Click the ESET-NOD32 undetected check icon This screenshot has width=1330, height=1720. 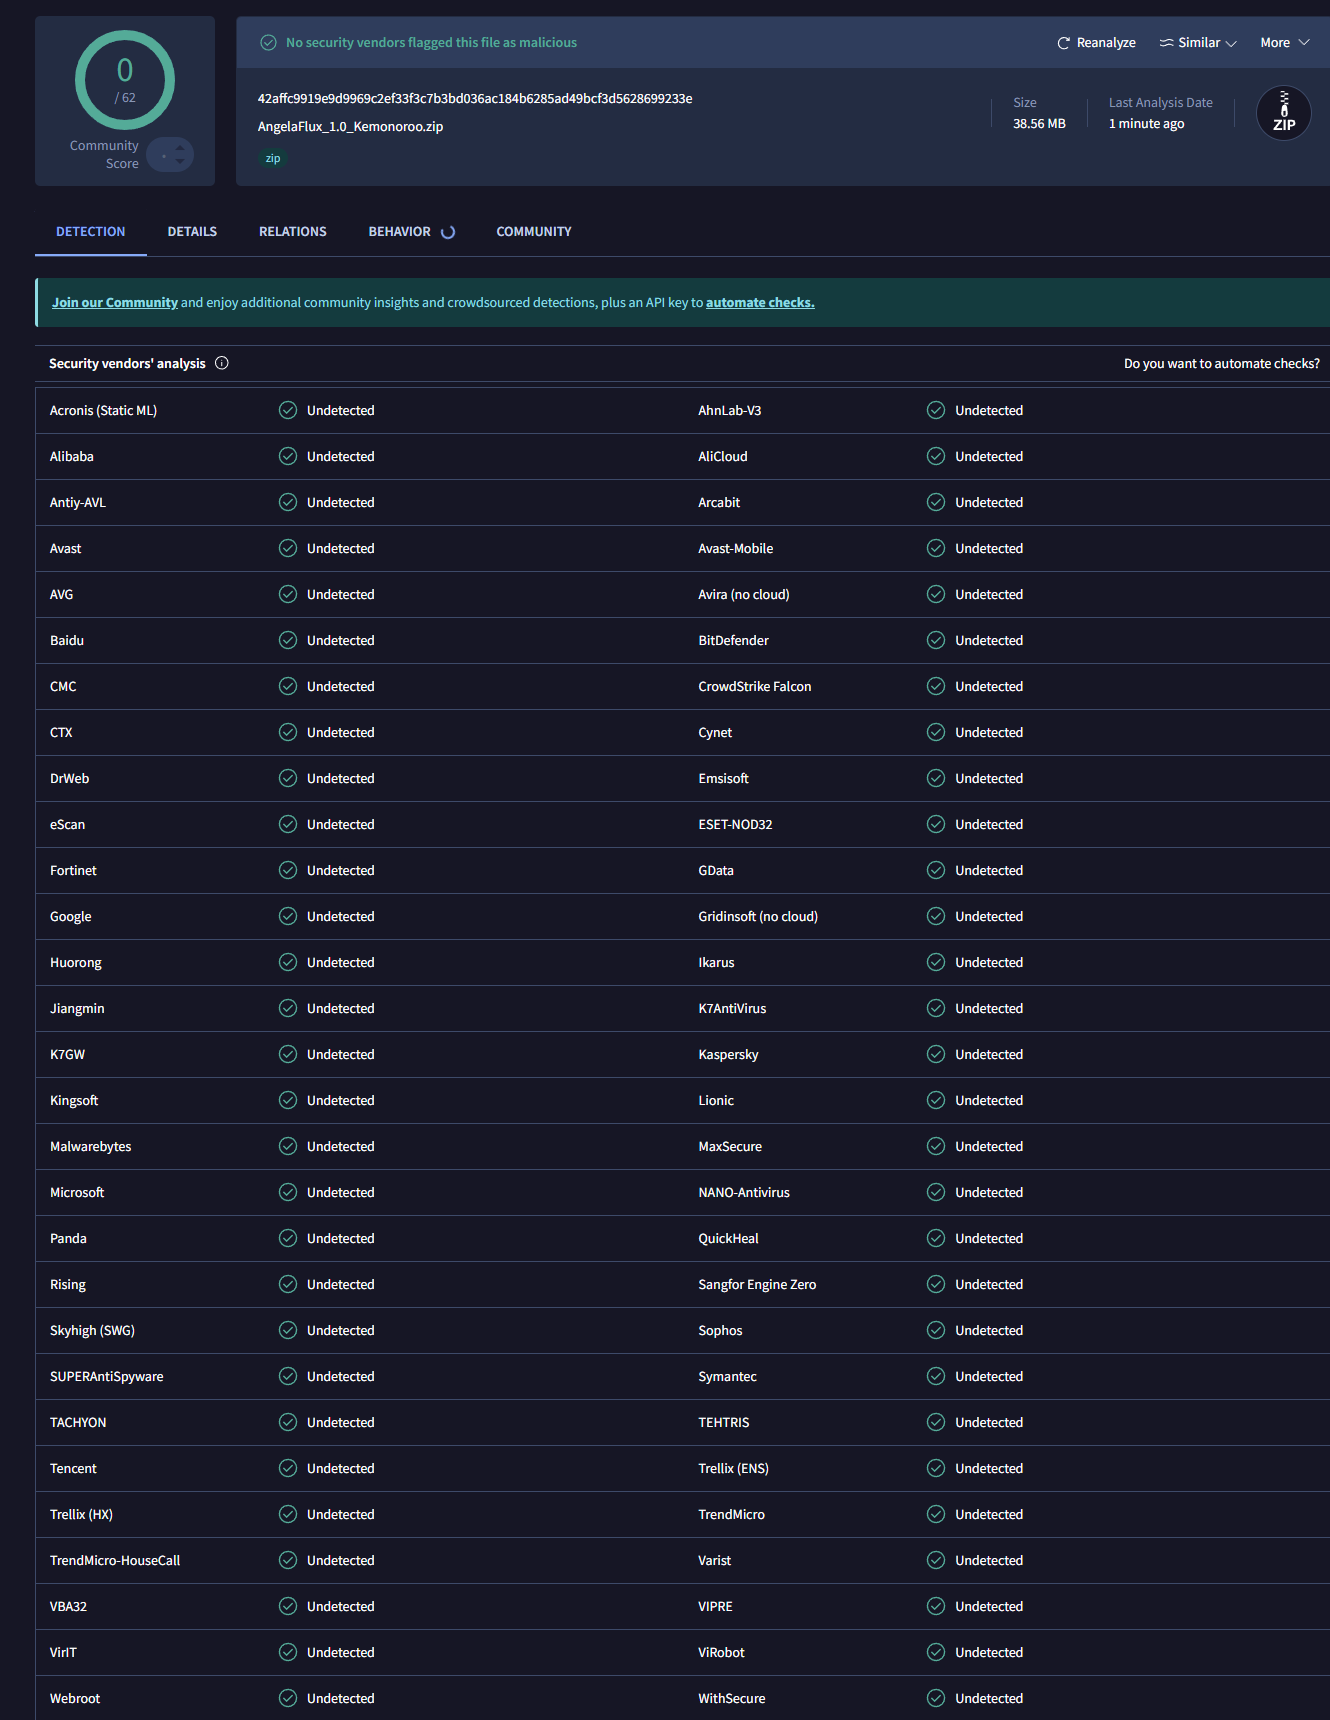tap(936, 824)
